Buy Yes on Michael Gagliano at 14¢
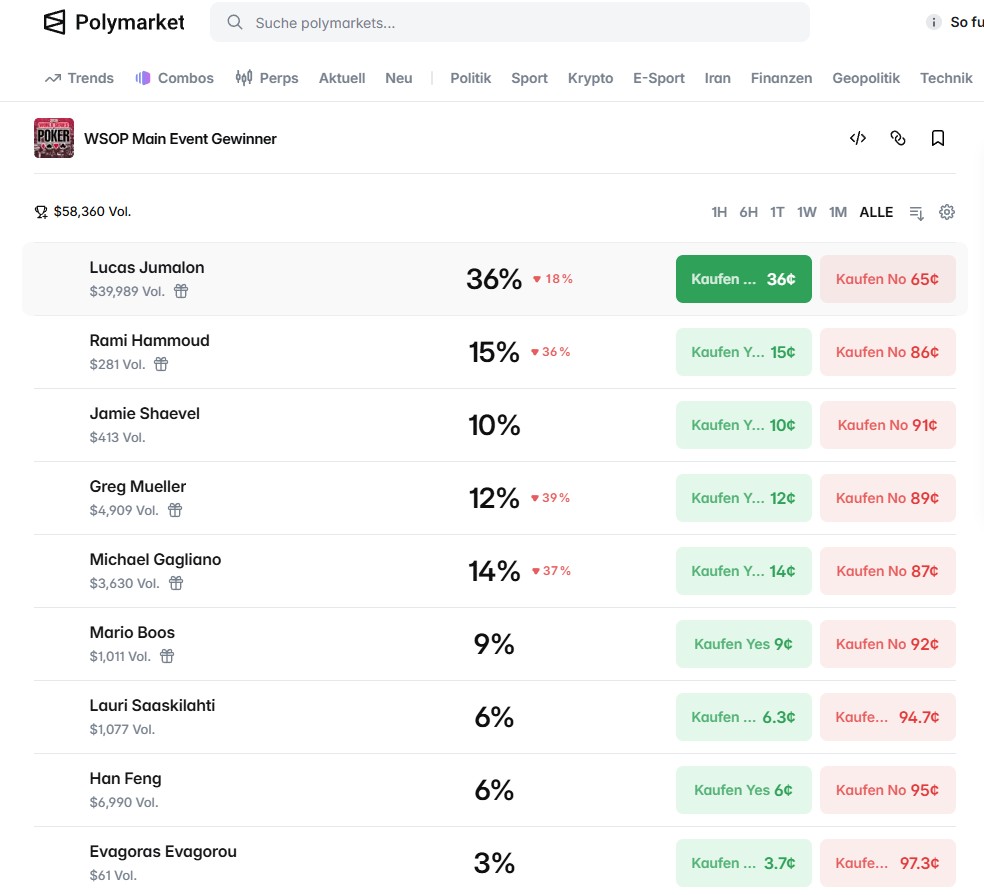This screenshot has width=984, height=895. (x=744, y=571)
